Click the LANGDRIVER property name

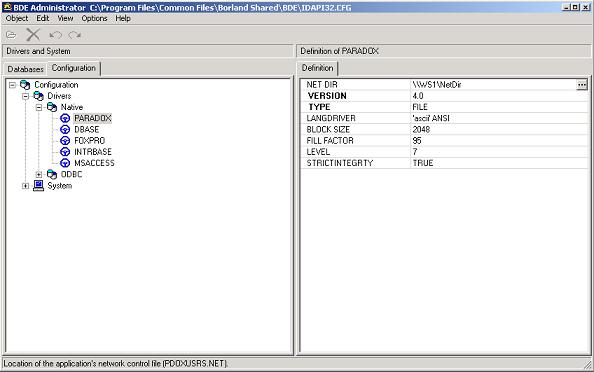point(331,118)
